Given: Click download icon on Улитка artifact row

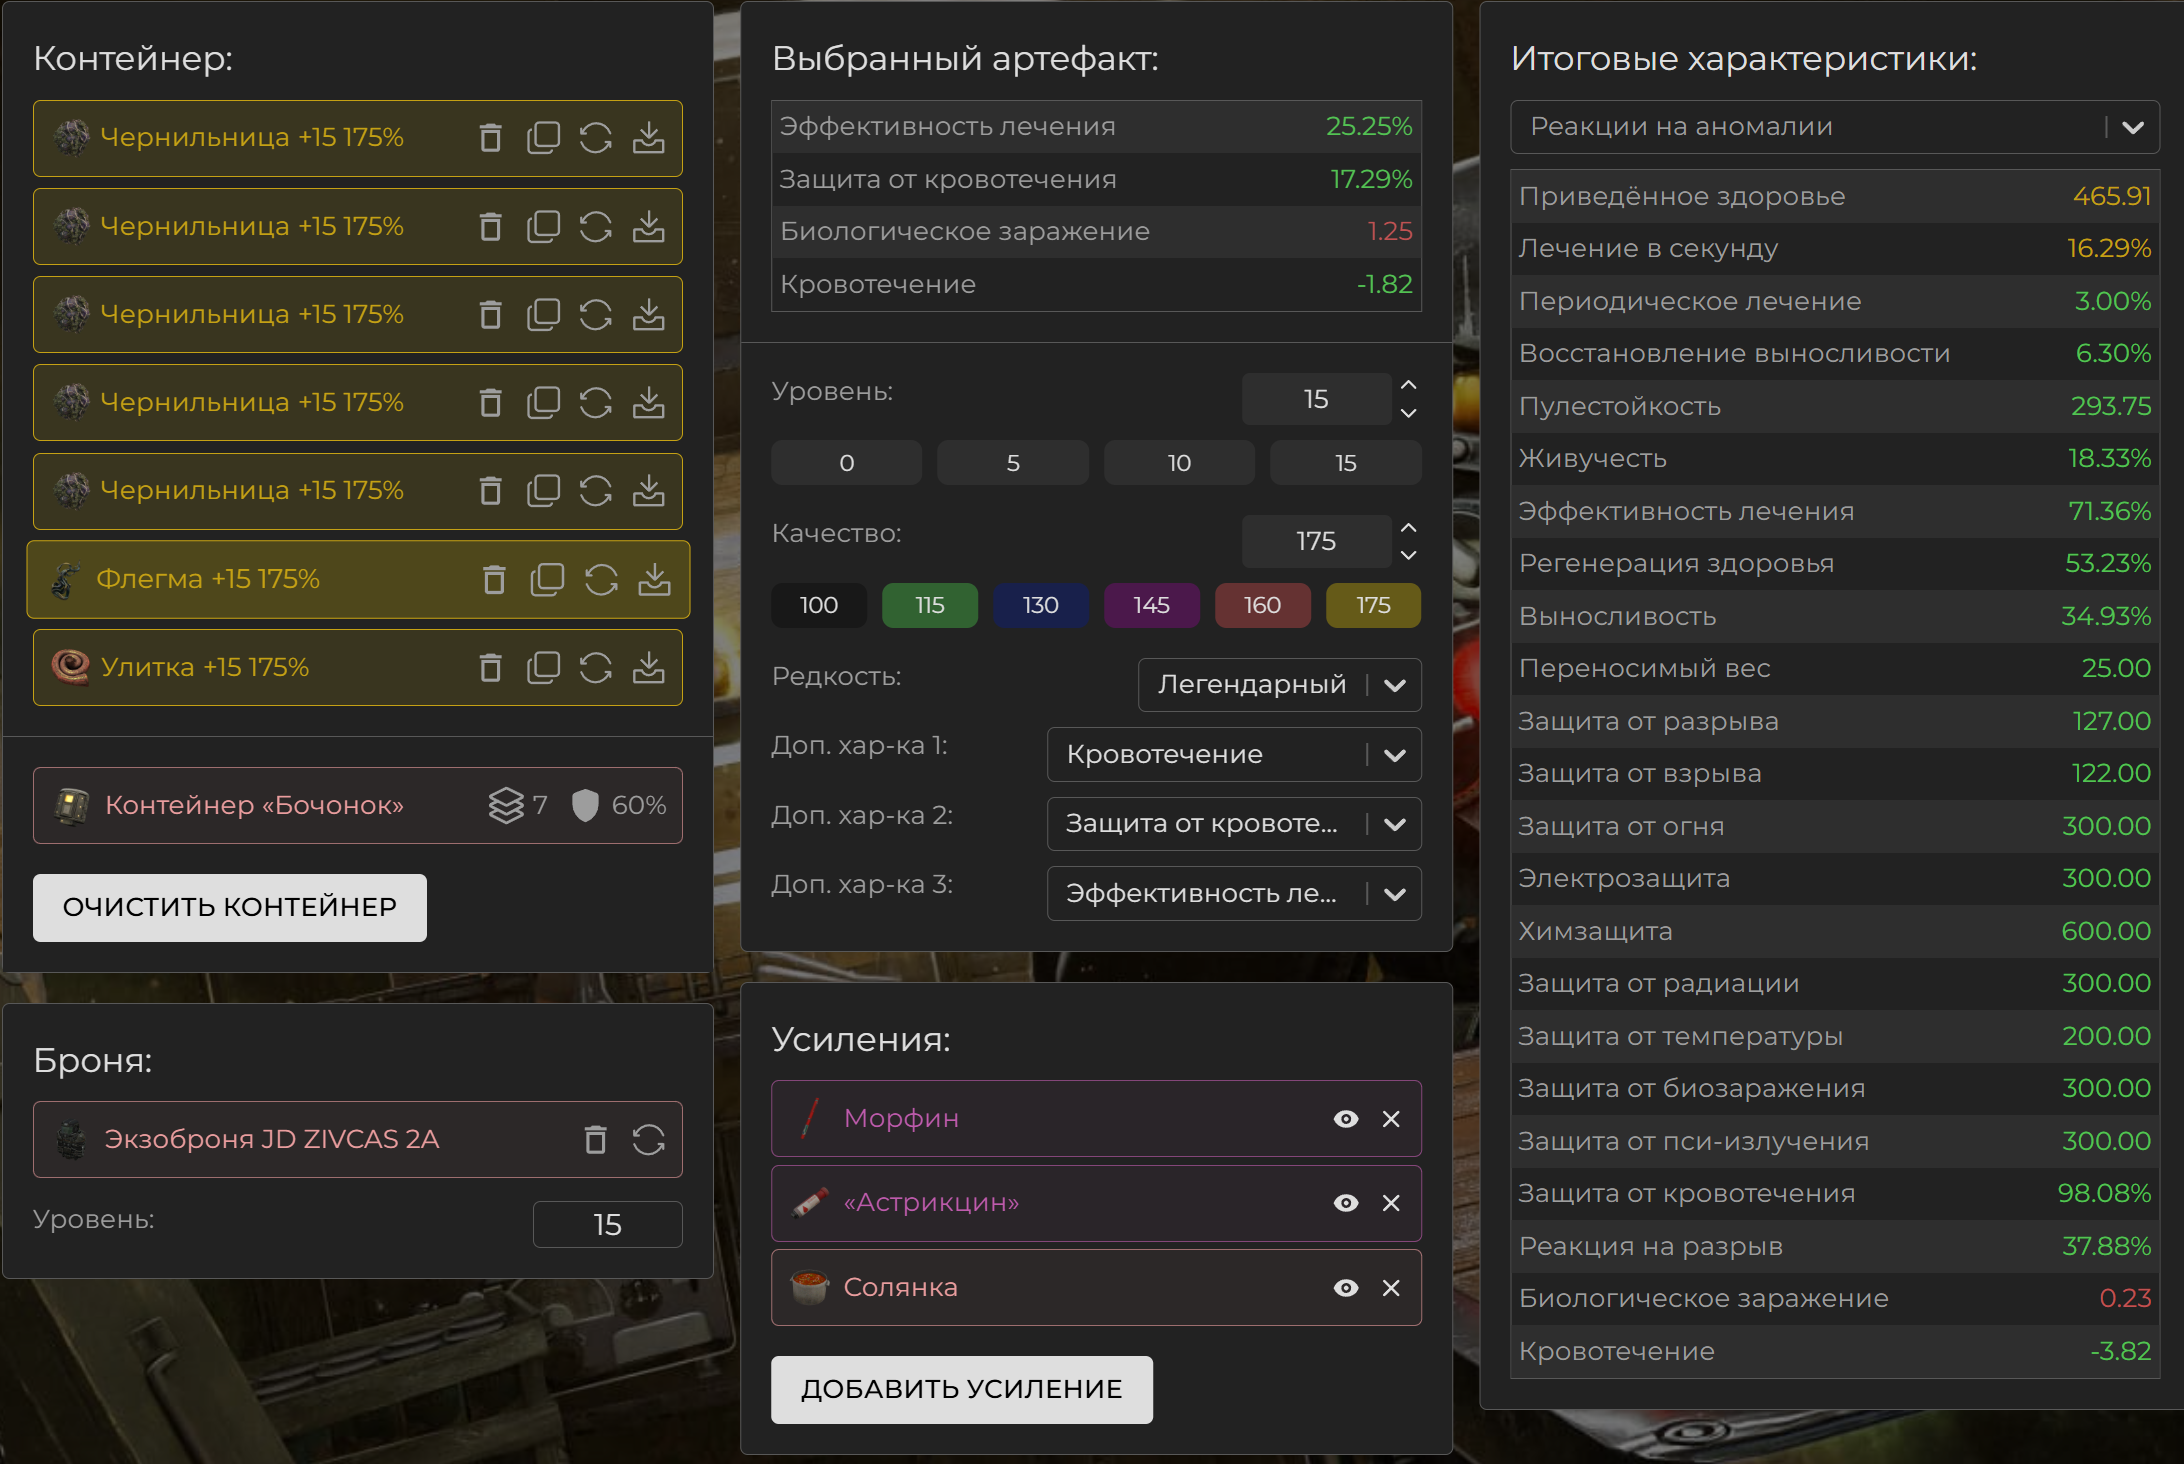Looking at the screenshot, I should (x=649, y=667).
